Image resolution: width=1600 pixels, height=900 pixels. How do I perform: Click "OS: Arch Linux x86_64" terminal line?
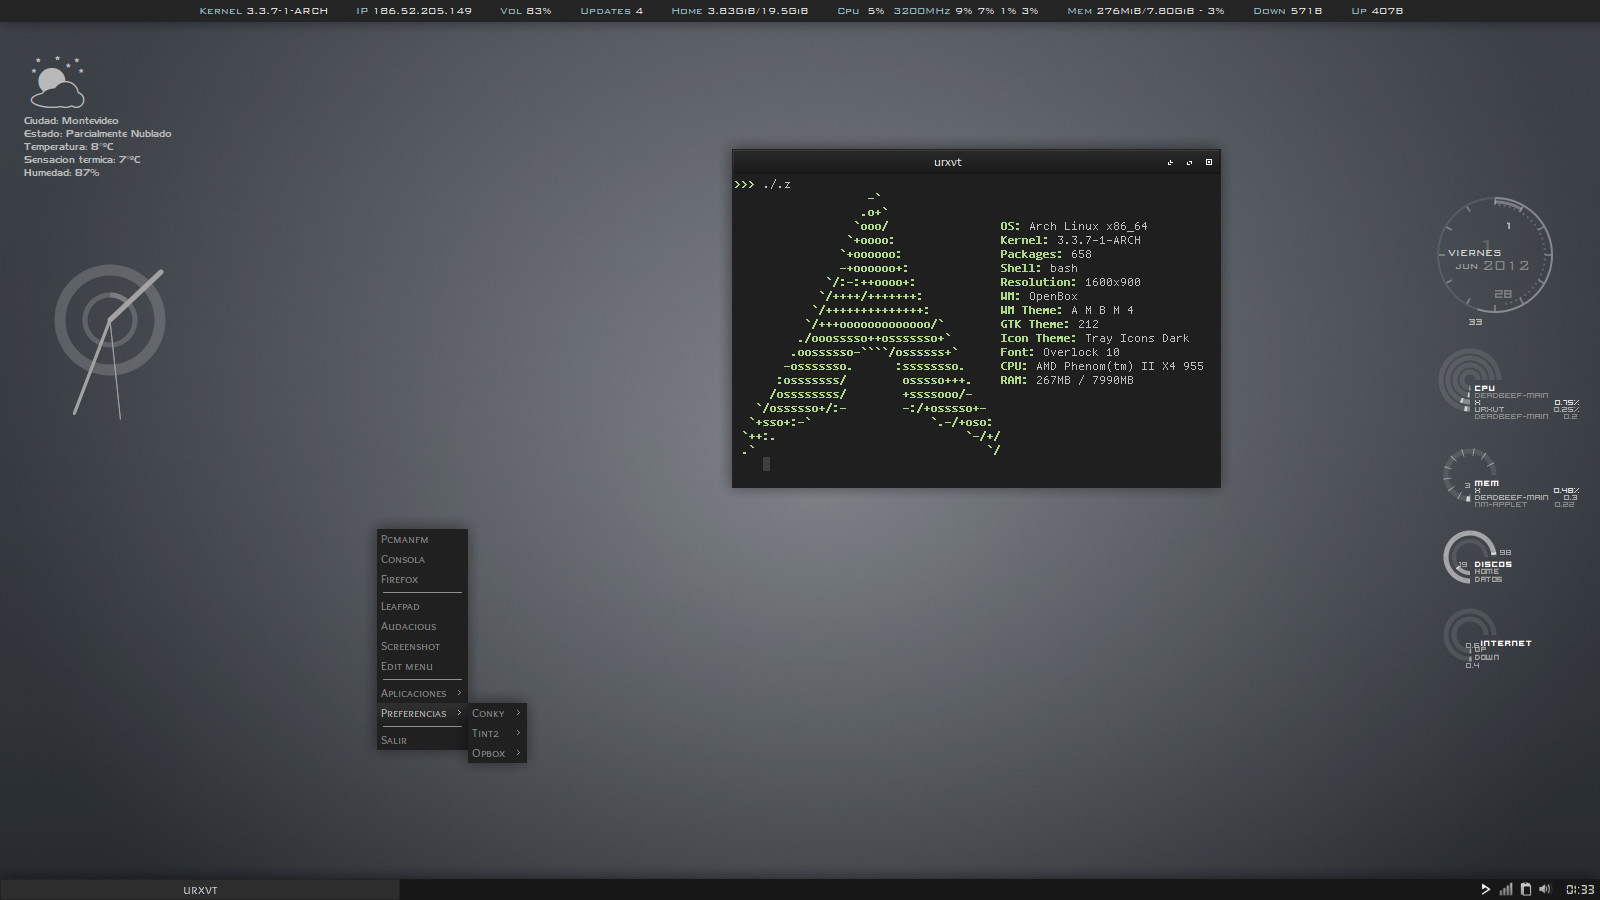pyautogui.click(x=1074, y=226)
